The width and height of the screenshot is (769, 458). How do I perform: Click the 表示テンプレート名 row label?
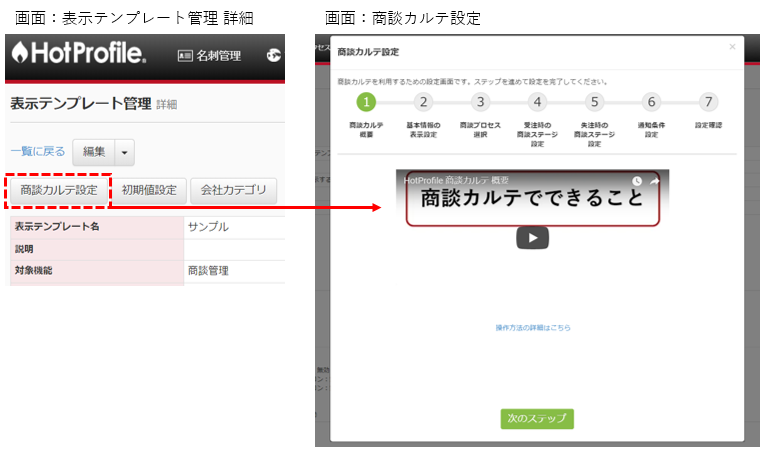(57, 227)
